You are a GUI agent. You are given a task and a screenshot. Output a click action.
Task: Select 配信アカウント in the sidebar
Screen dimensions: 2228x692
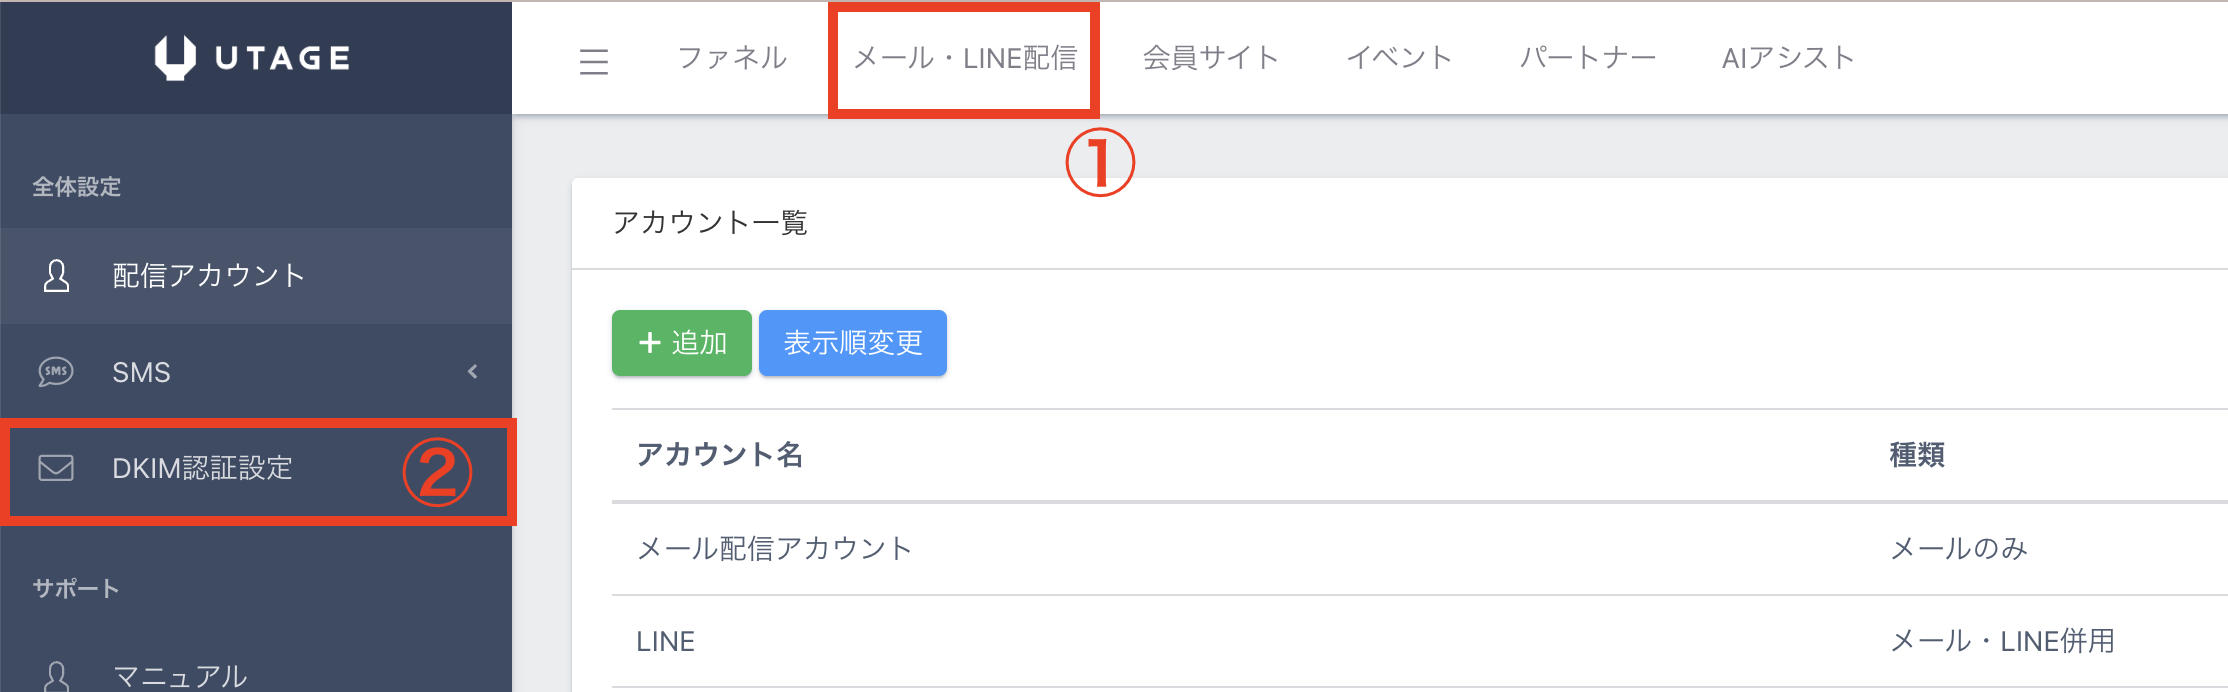208,275
